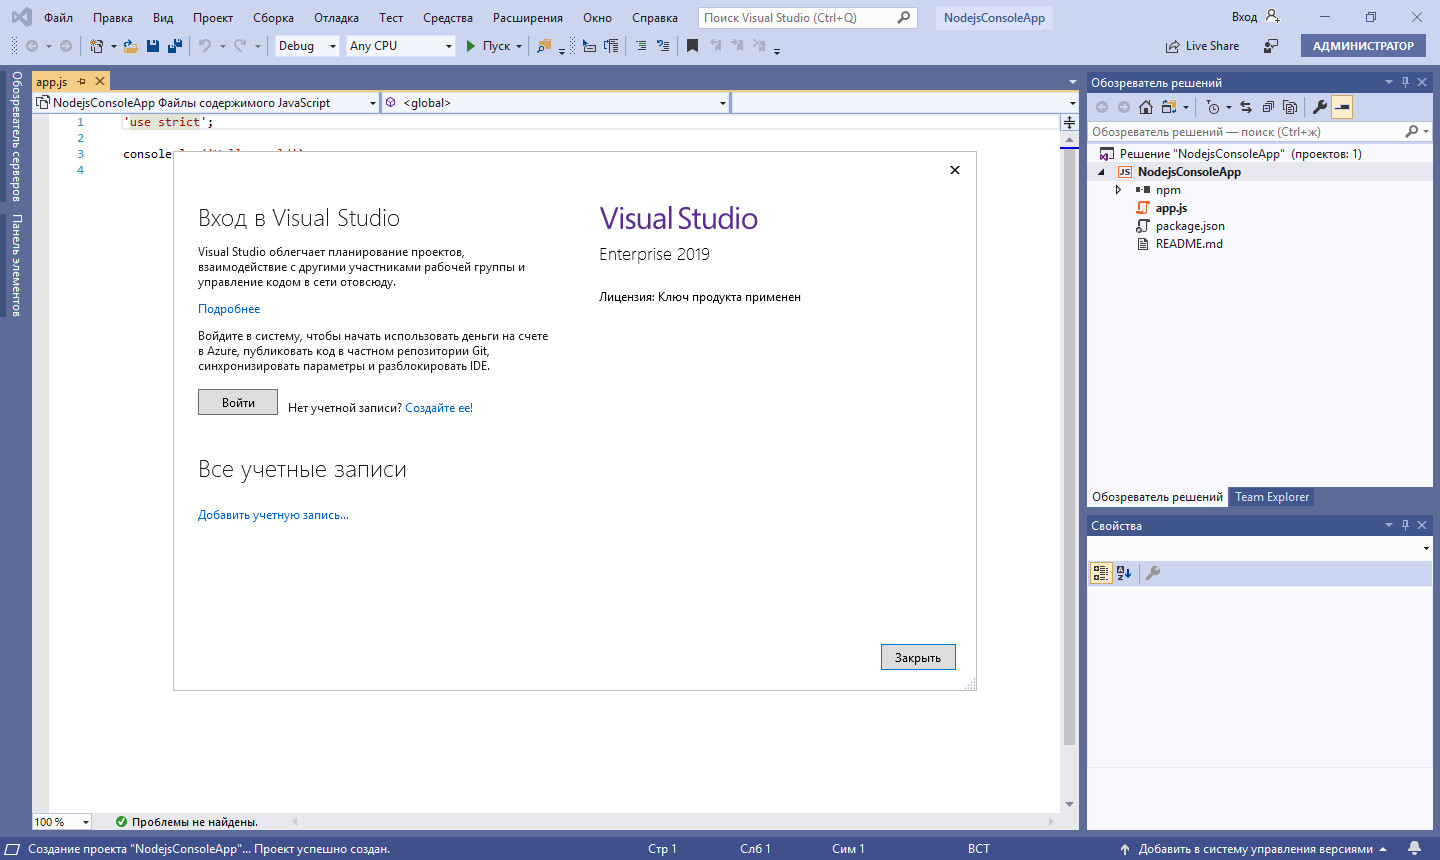Image resolution: width=1440 pixels, height=860 pixels.
Task: Click the Redo arrow icon
Action: click(240, 46)
